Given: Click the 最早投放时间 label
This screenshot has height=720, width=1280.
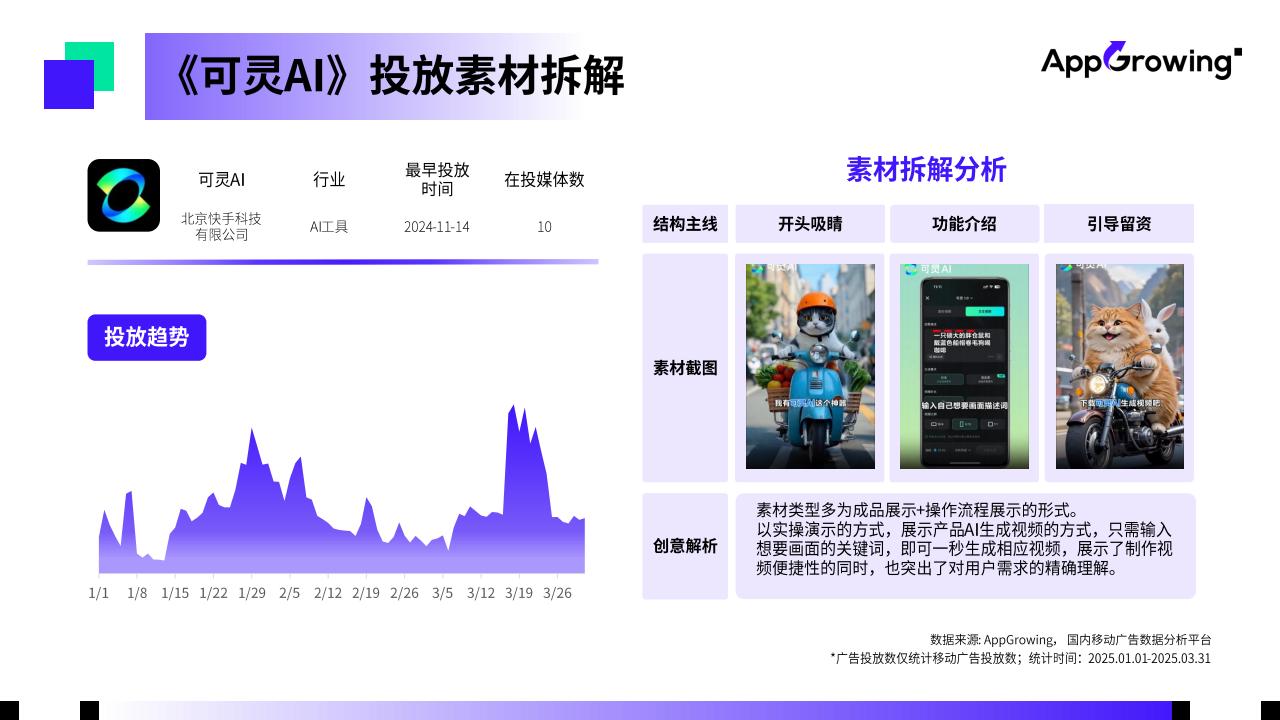Looking at the screenshot, I should click(x=437, y=179).
